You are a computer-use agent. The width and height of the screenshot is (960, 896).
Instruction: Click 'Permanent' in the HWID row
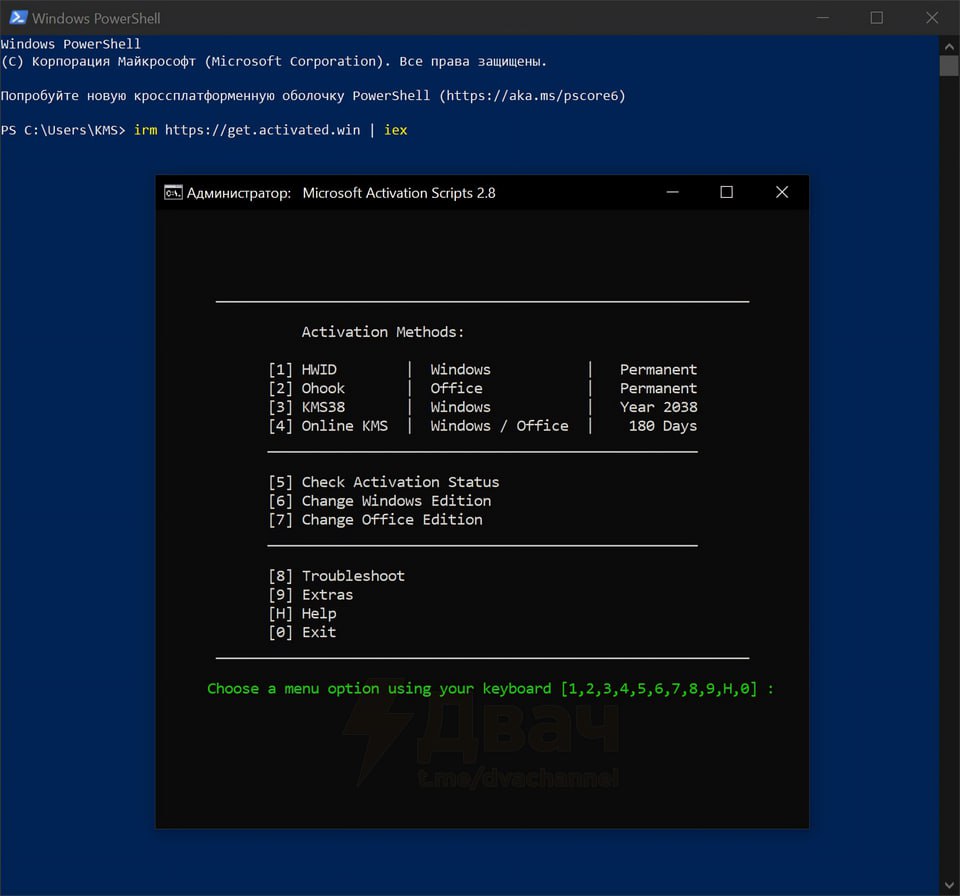click(x=658, y=369)
